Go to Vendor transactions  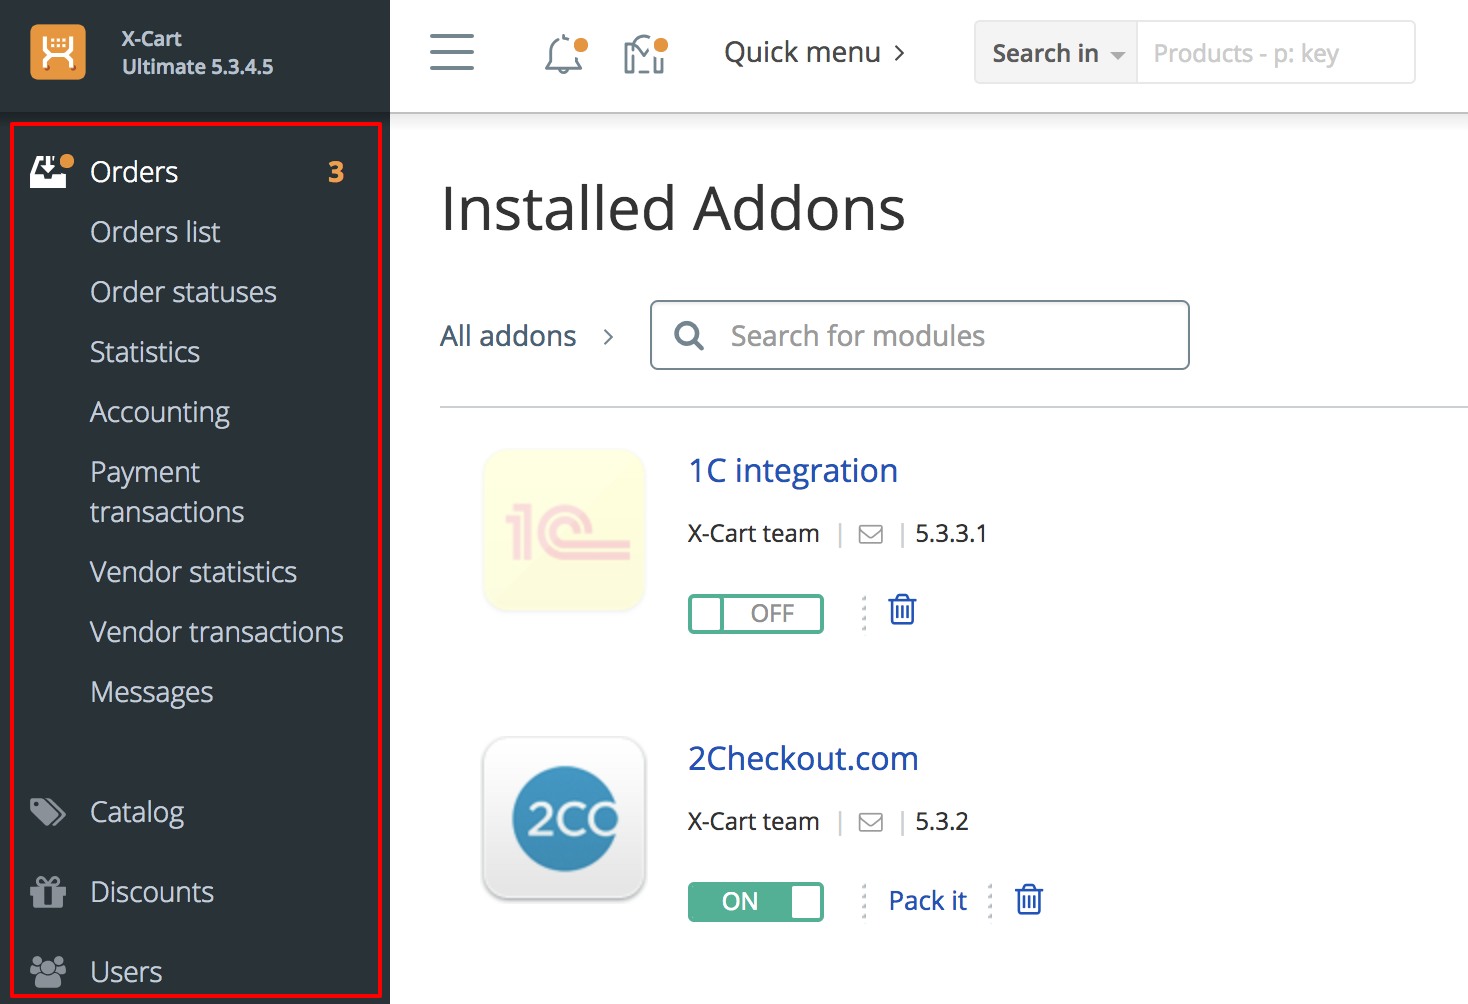click(x=216, y=632)
